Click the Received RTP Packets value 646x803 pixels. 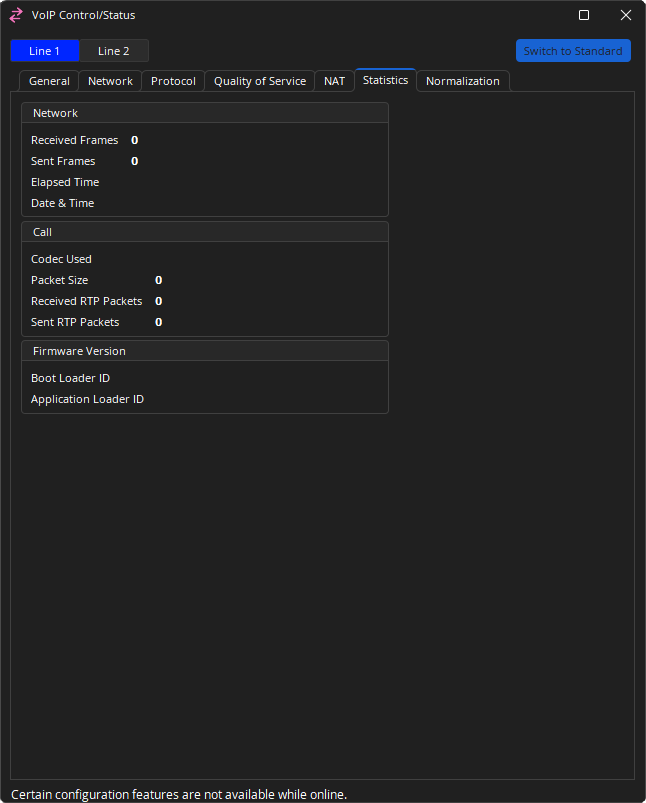[158, 301]
